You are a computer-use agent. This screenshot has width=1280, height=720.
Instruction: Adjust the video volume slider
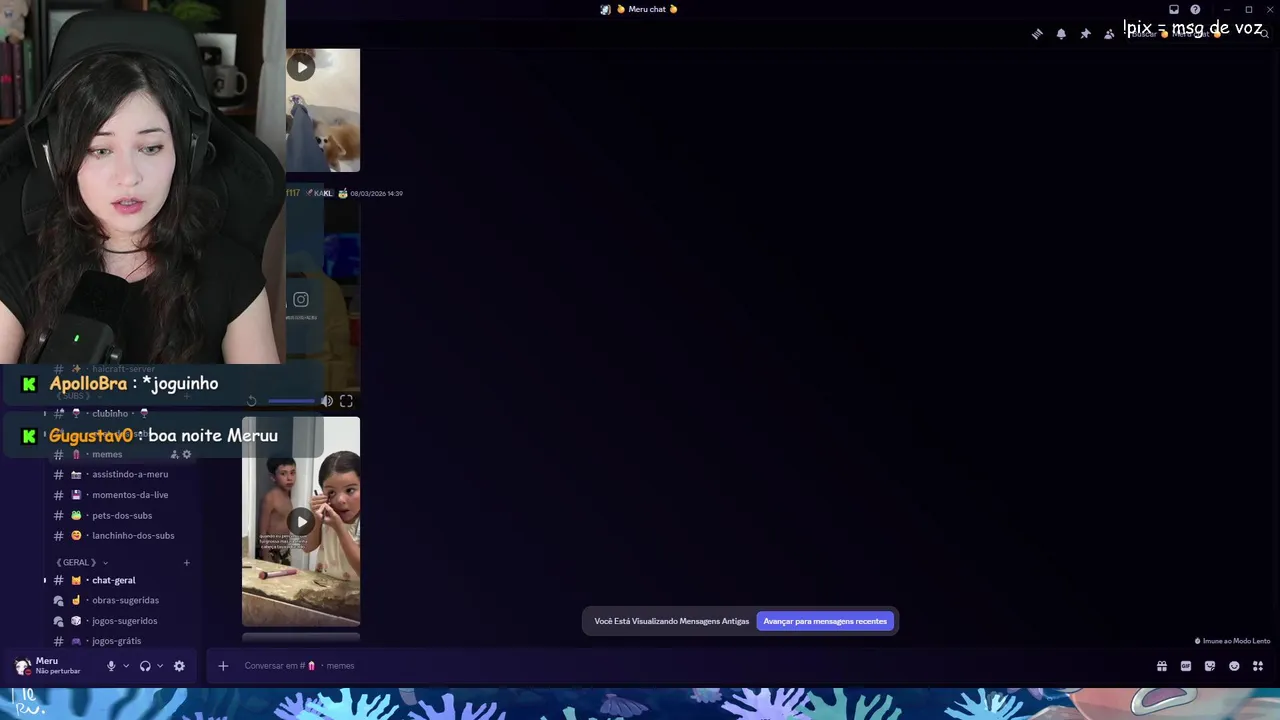pyautogui.click(x=291, y=401)
